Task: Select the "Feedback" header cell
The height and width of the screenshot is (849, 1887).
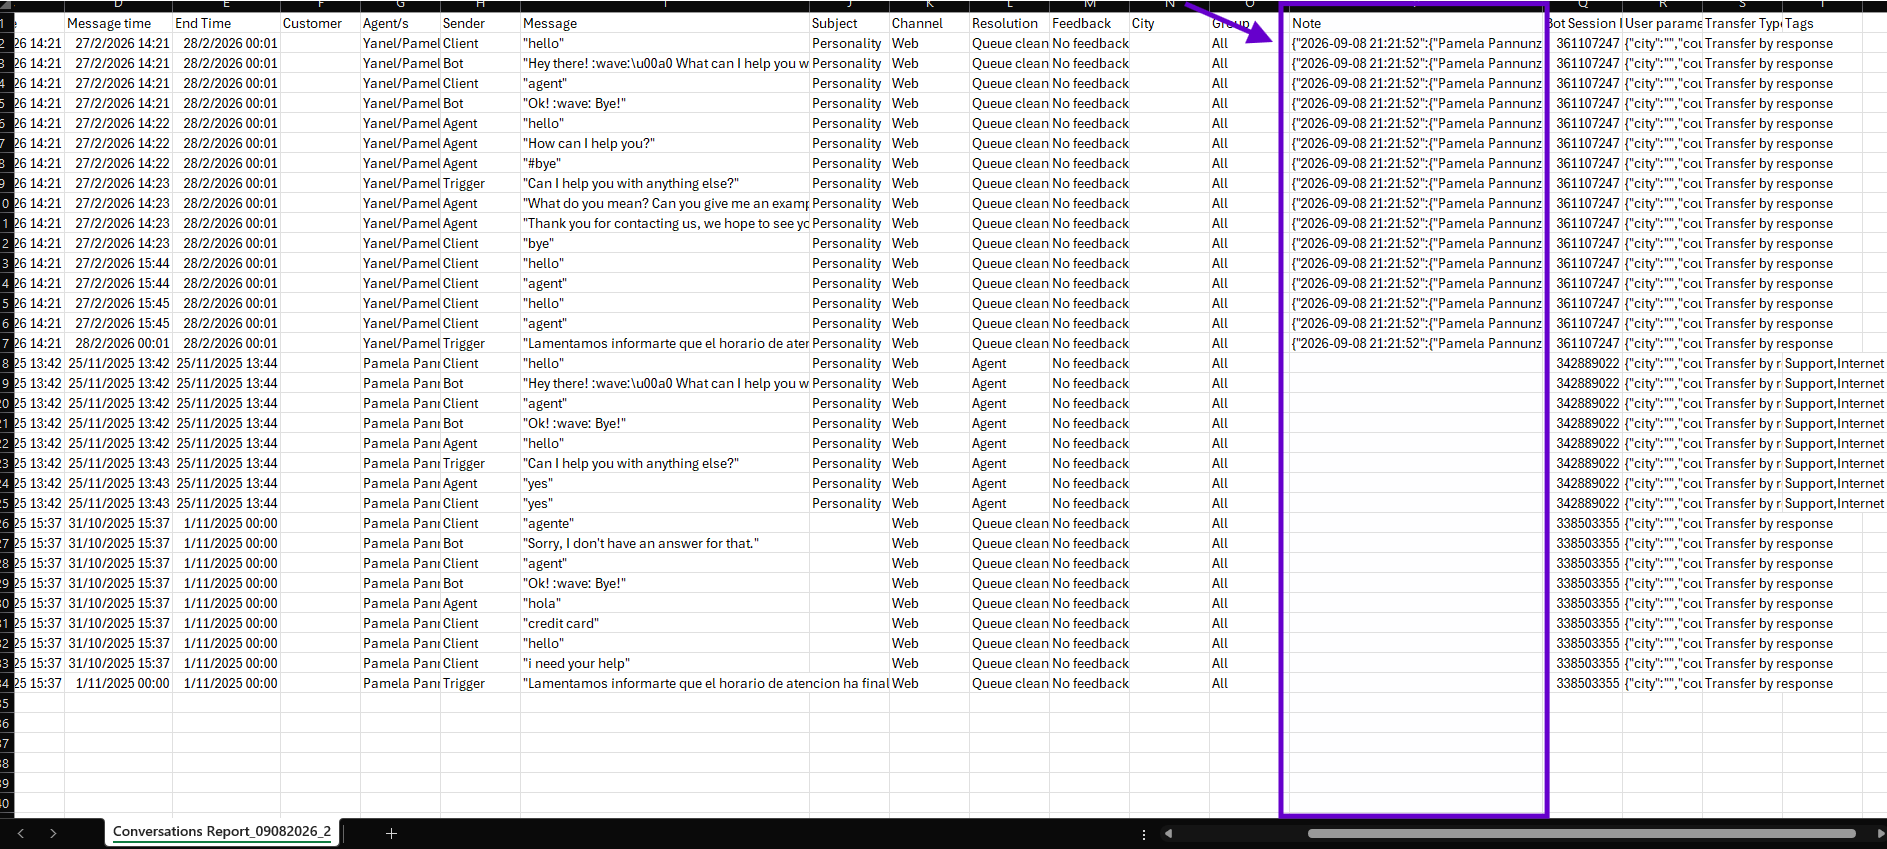Action: click(1089, 23)
